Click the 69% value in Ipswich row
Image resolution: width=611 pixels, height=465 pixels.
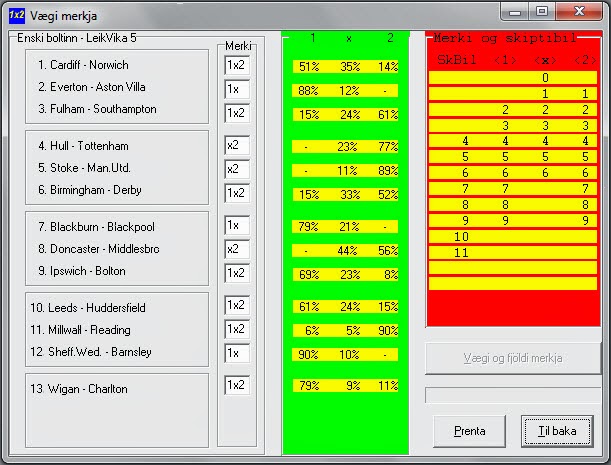(x=309, y=275)
